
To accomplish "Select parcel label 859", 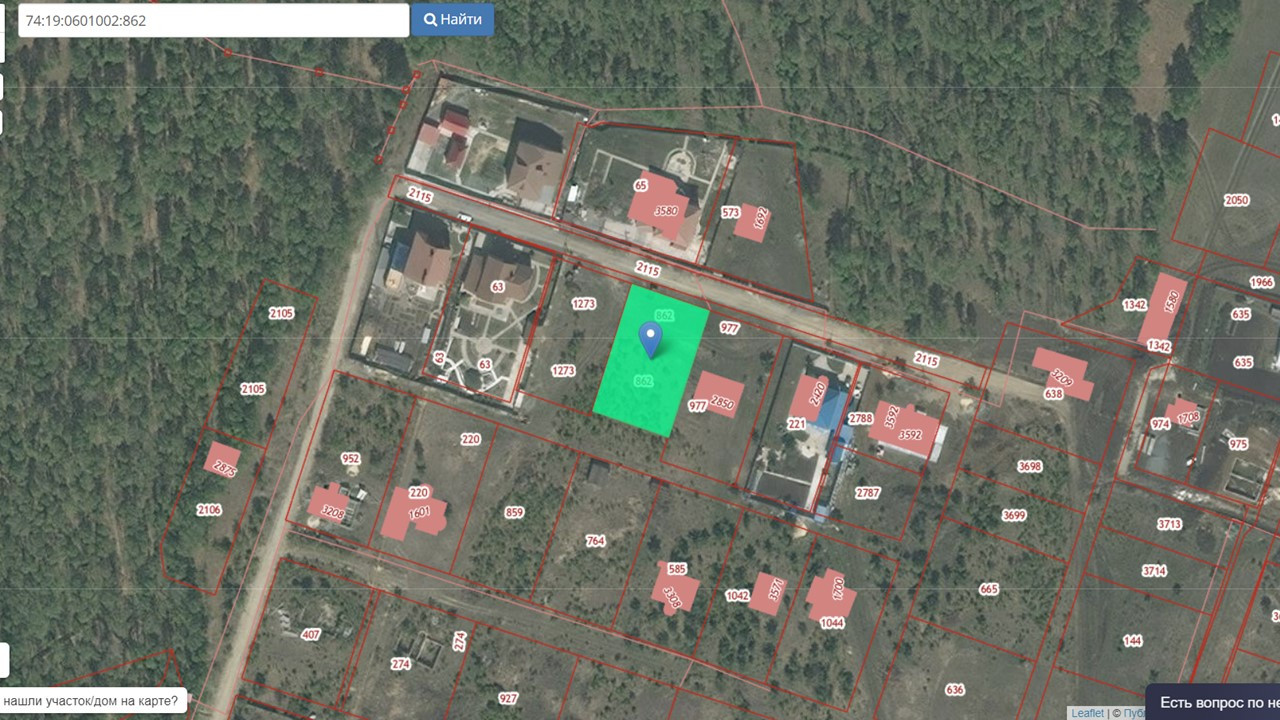I will 514,512.
